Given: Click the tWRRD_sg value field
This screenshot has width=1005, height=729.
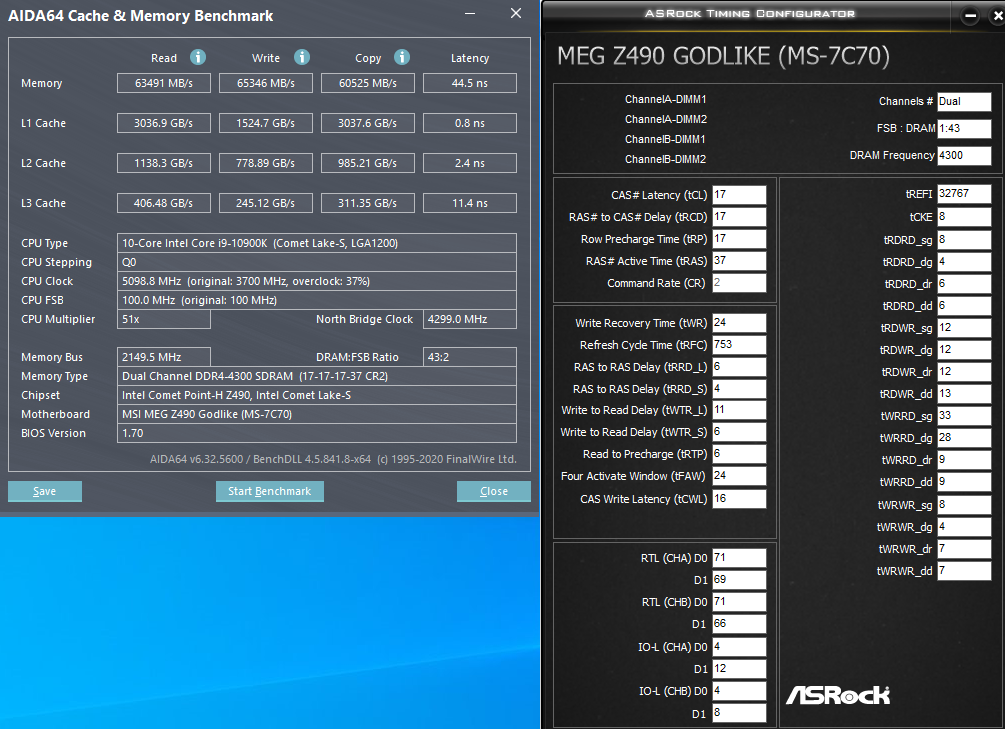Looking at the screenshot, I should click(964, 415).
